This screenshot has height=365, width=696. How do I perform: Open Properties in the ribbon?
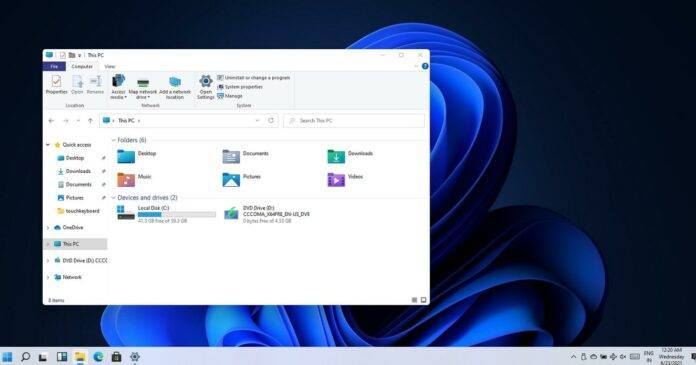pyautogui.click(x=56, y=84)
